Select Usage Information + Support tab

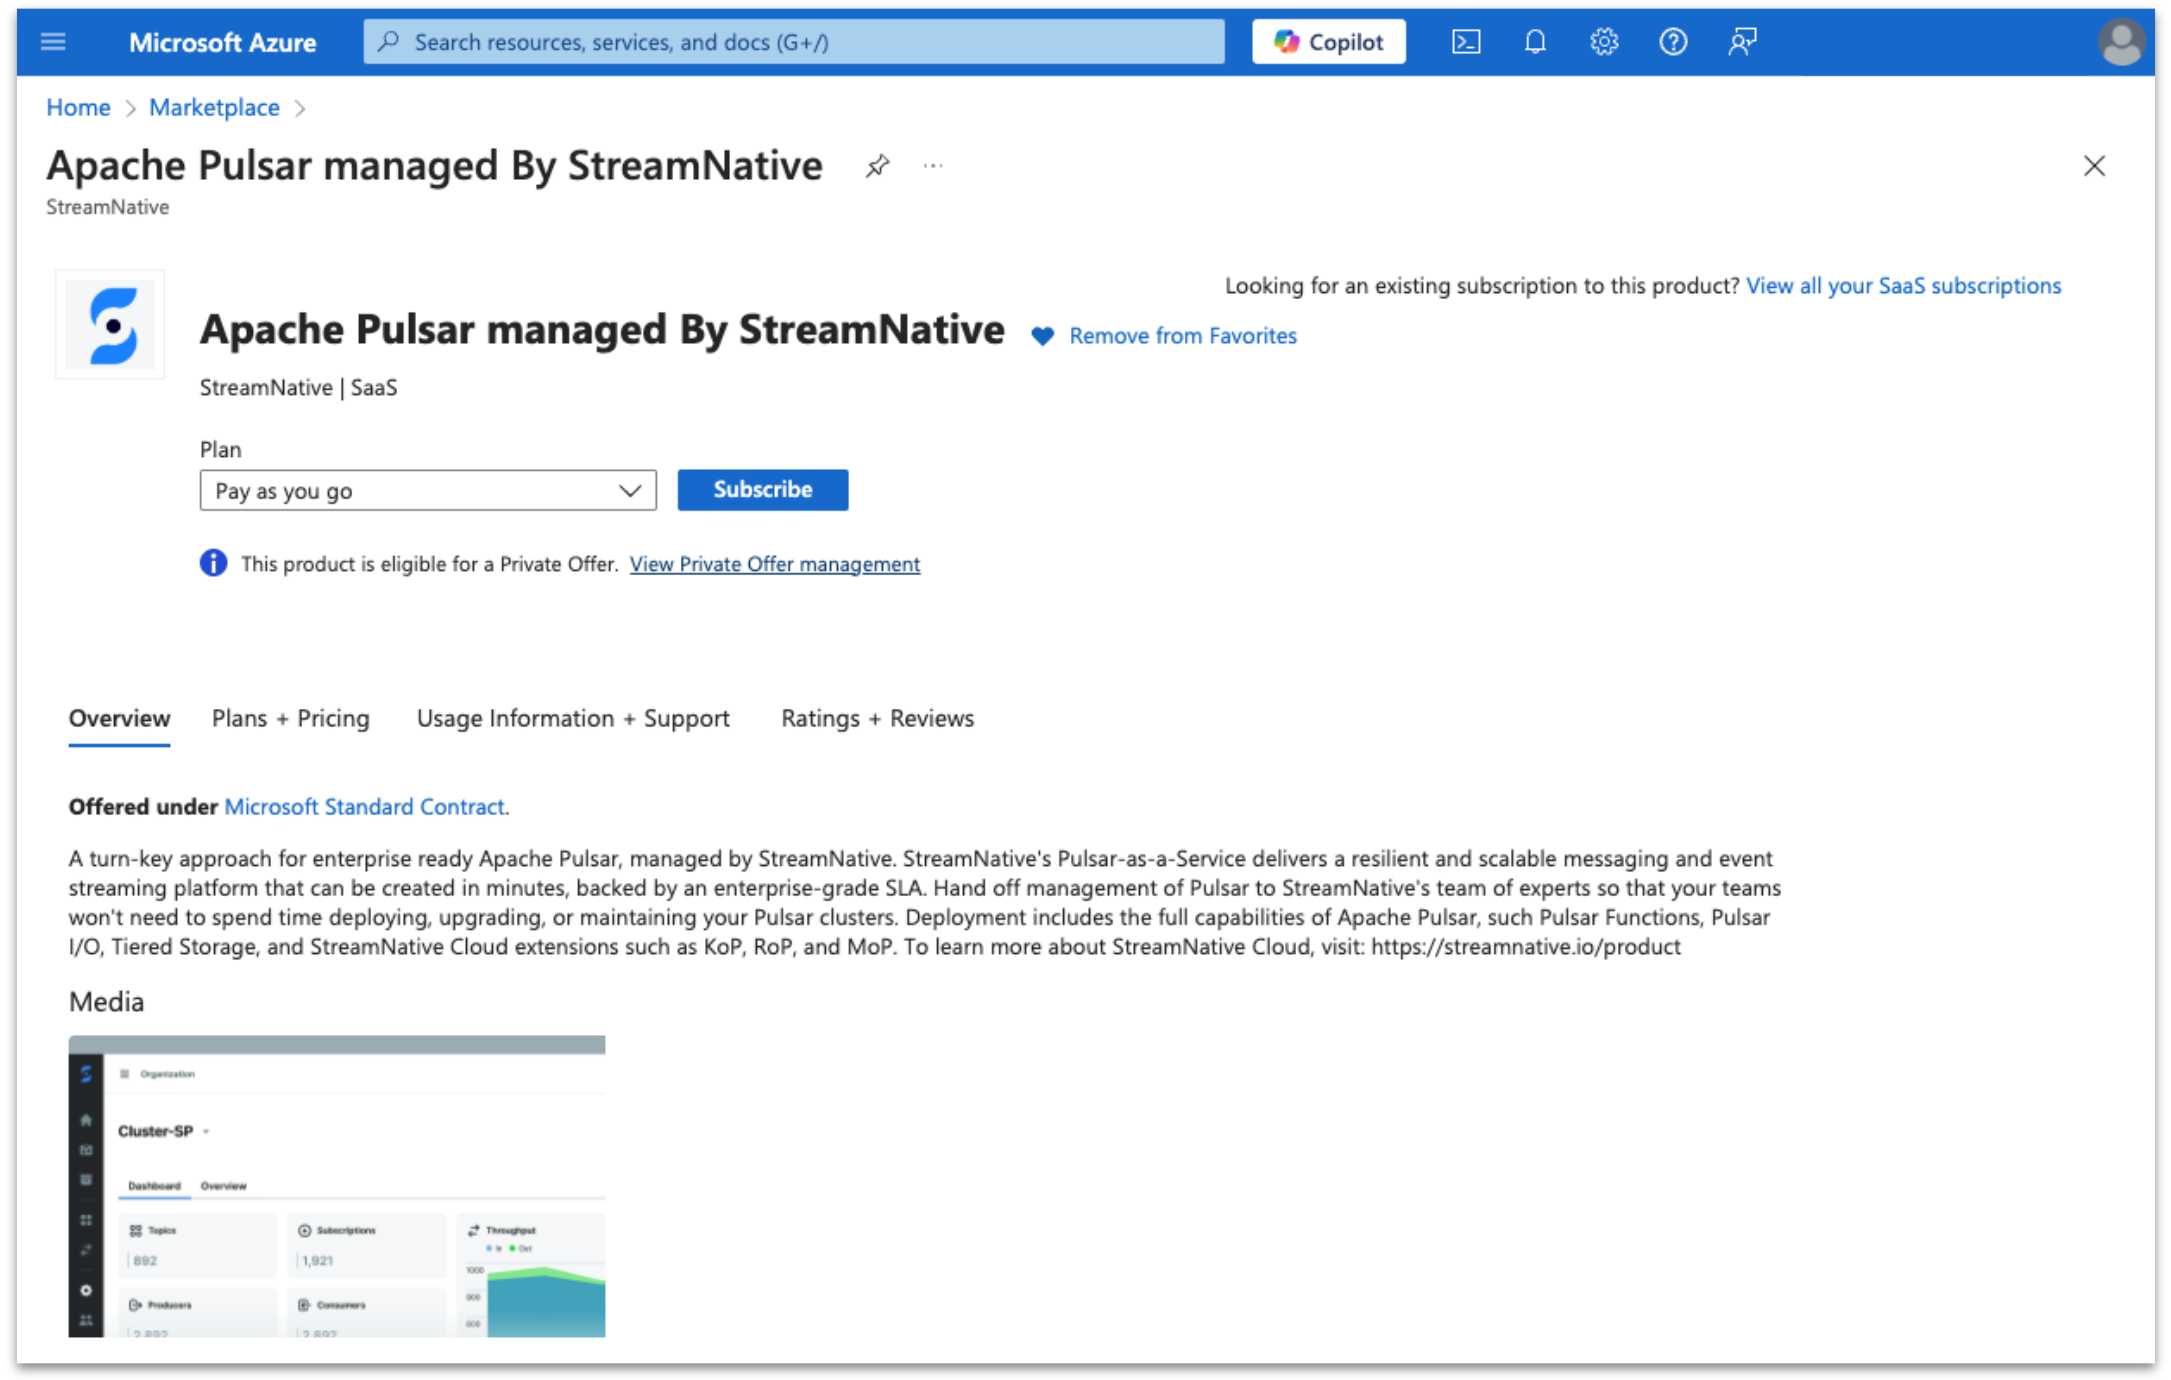click(572, 719)
